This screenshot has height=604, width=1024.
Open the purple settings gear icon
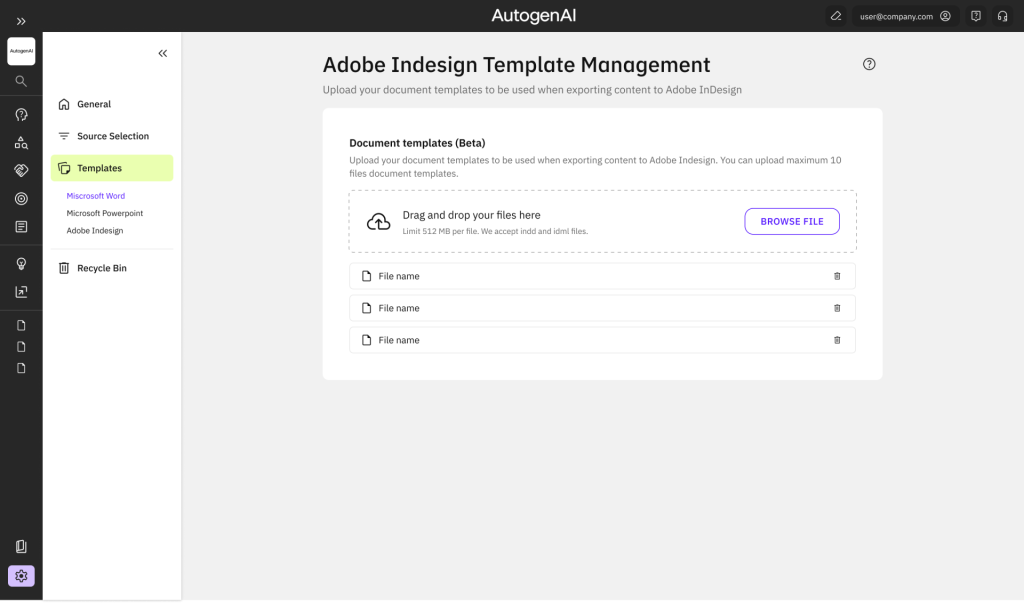pyautogui.click(x=21, y=576)
